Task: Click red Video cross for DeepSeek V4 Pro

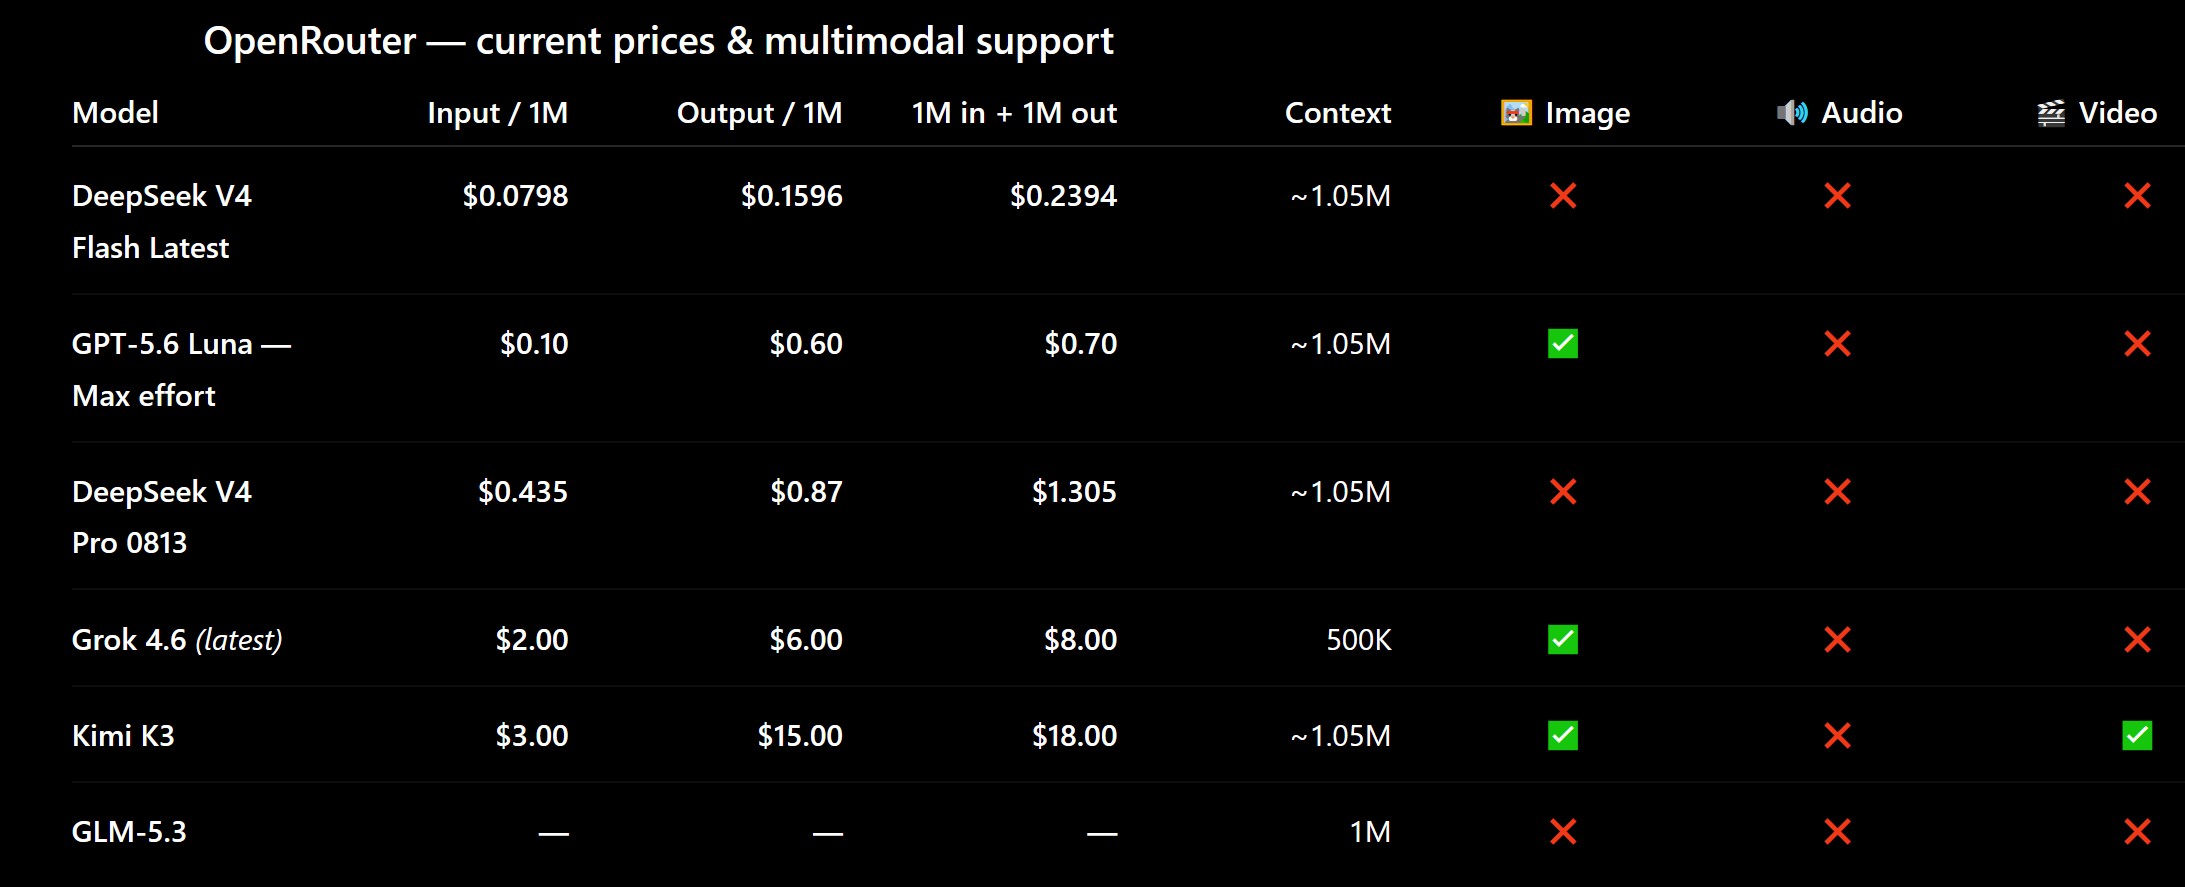Action: [x=2137, y=492]
